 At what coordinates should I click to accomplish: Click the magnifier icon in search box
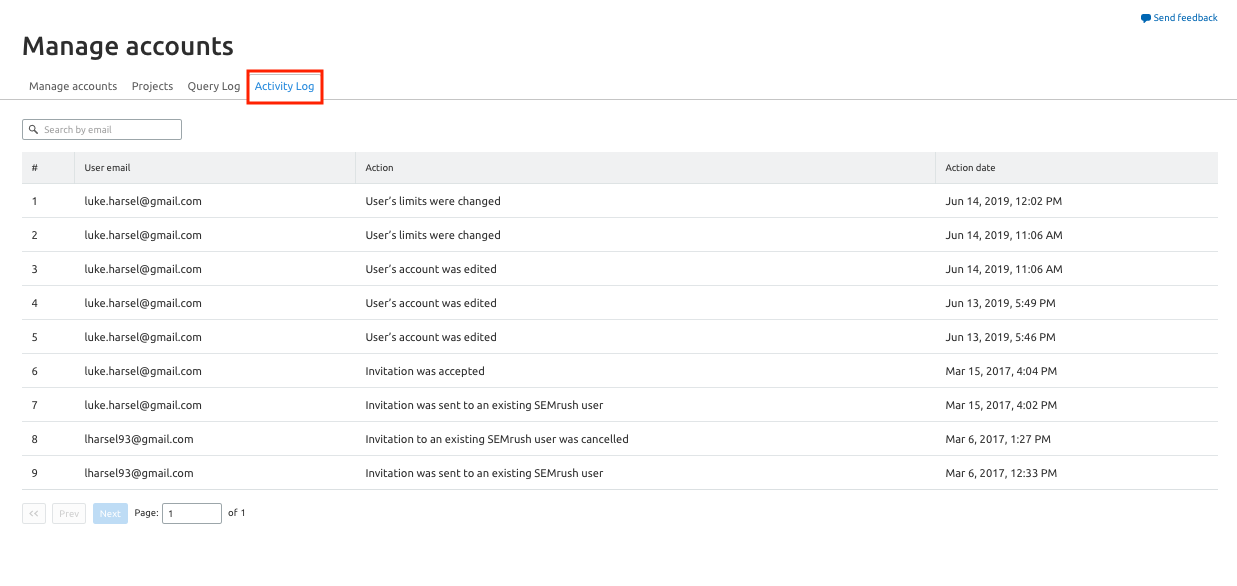point(34,130)
